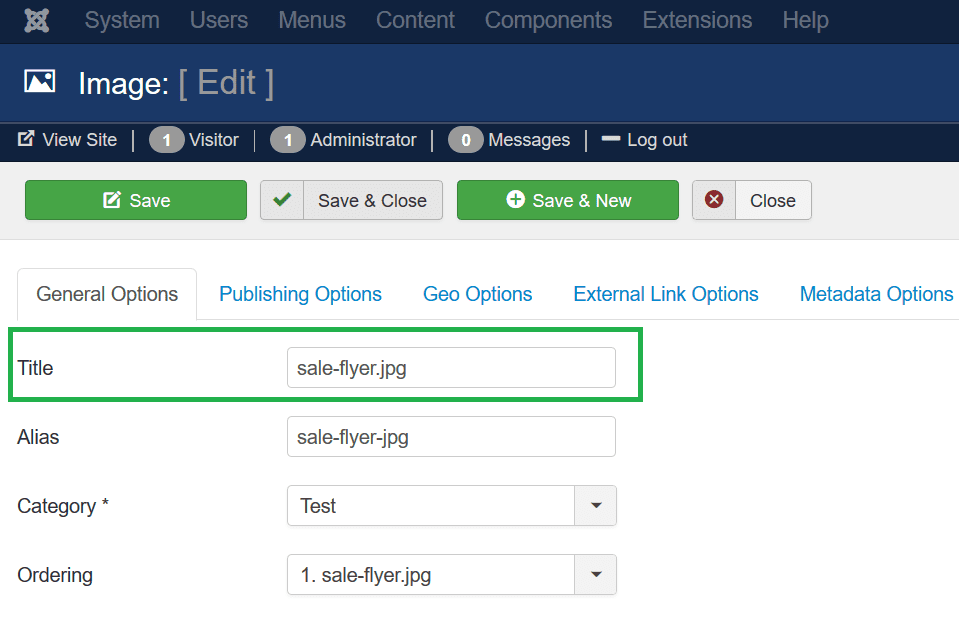Expand the Ordering dropdown arrow

point(596,575)
